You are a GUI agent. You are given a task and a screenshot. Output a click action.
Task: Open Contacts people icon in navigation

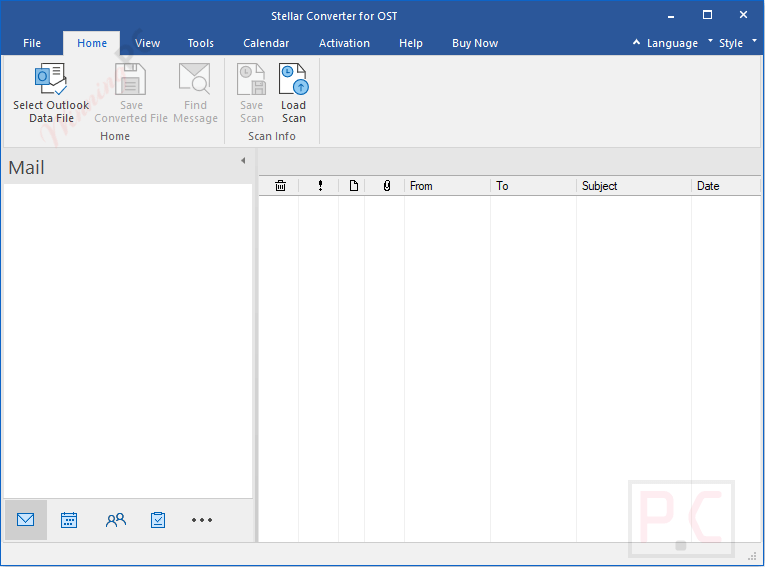tap(116, 520)
